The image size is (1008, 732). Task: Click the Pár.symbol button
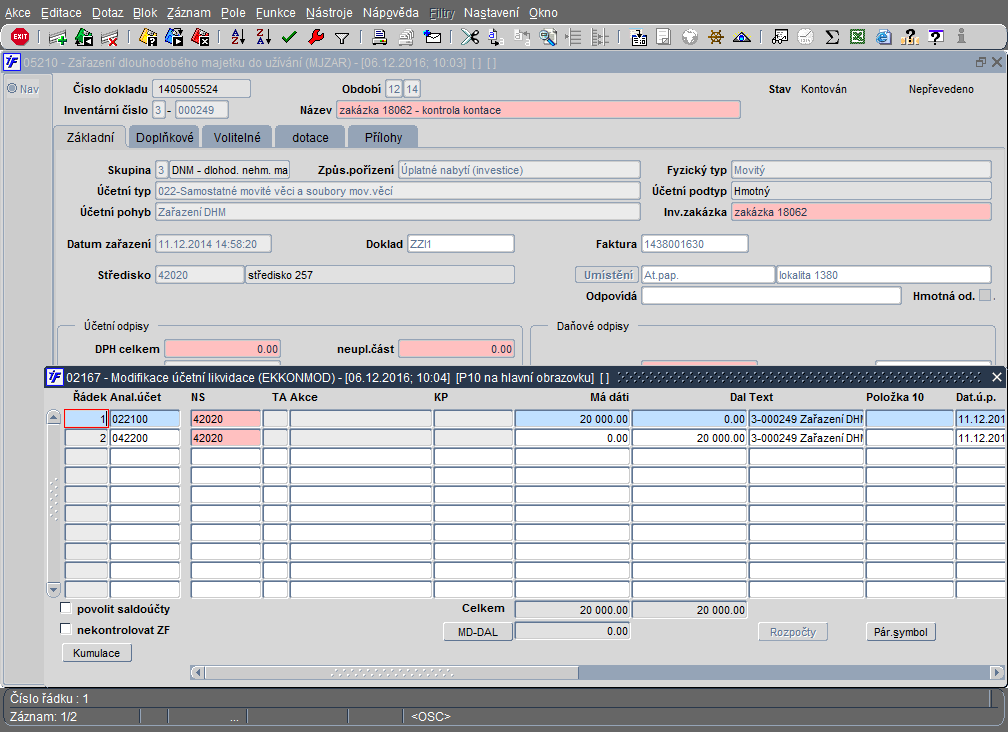(x=900, y=632)
